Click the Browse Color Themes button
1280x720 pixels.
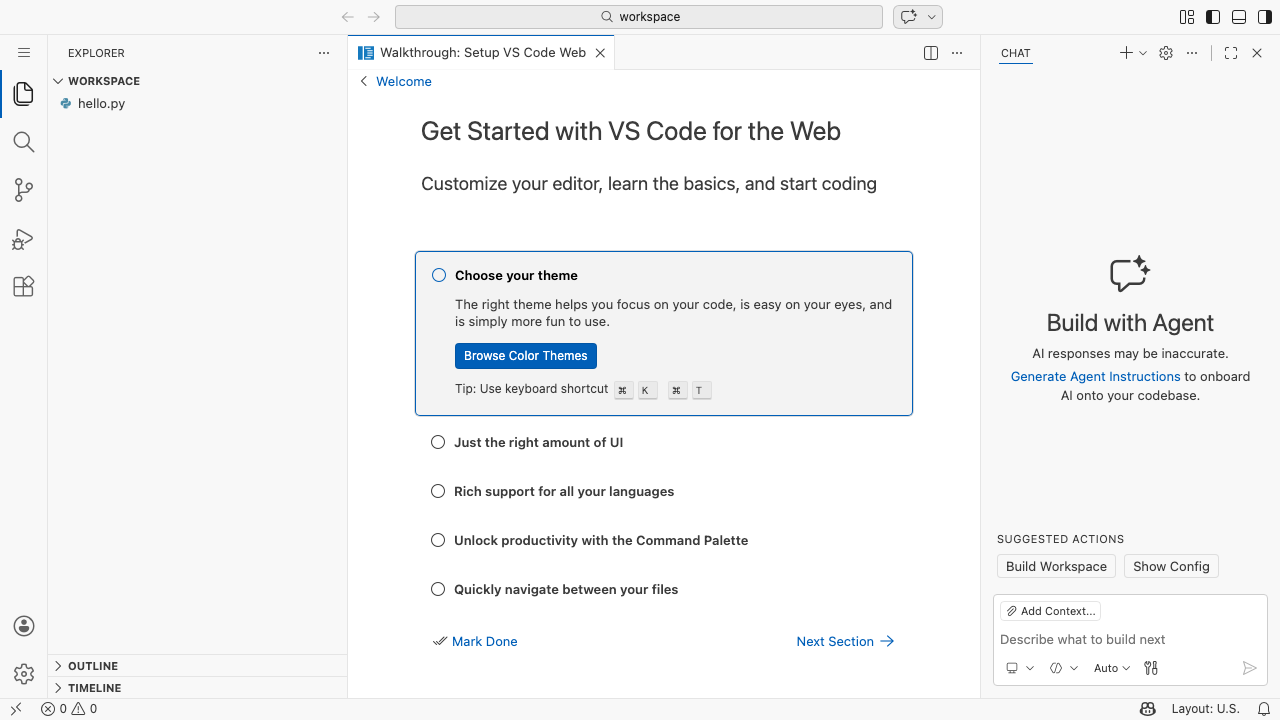(526, 356)
